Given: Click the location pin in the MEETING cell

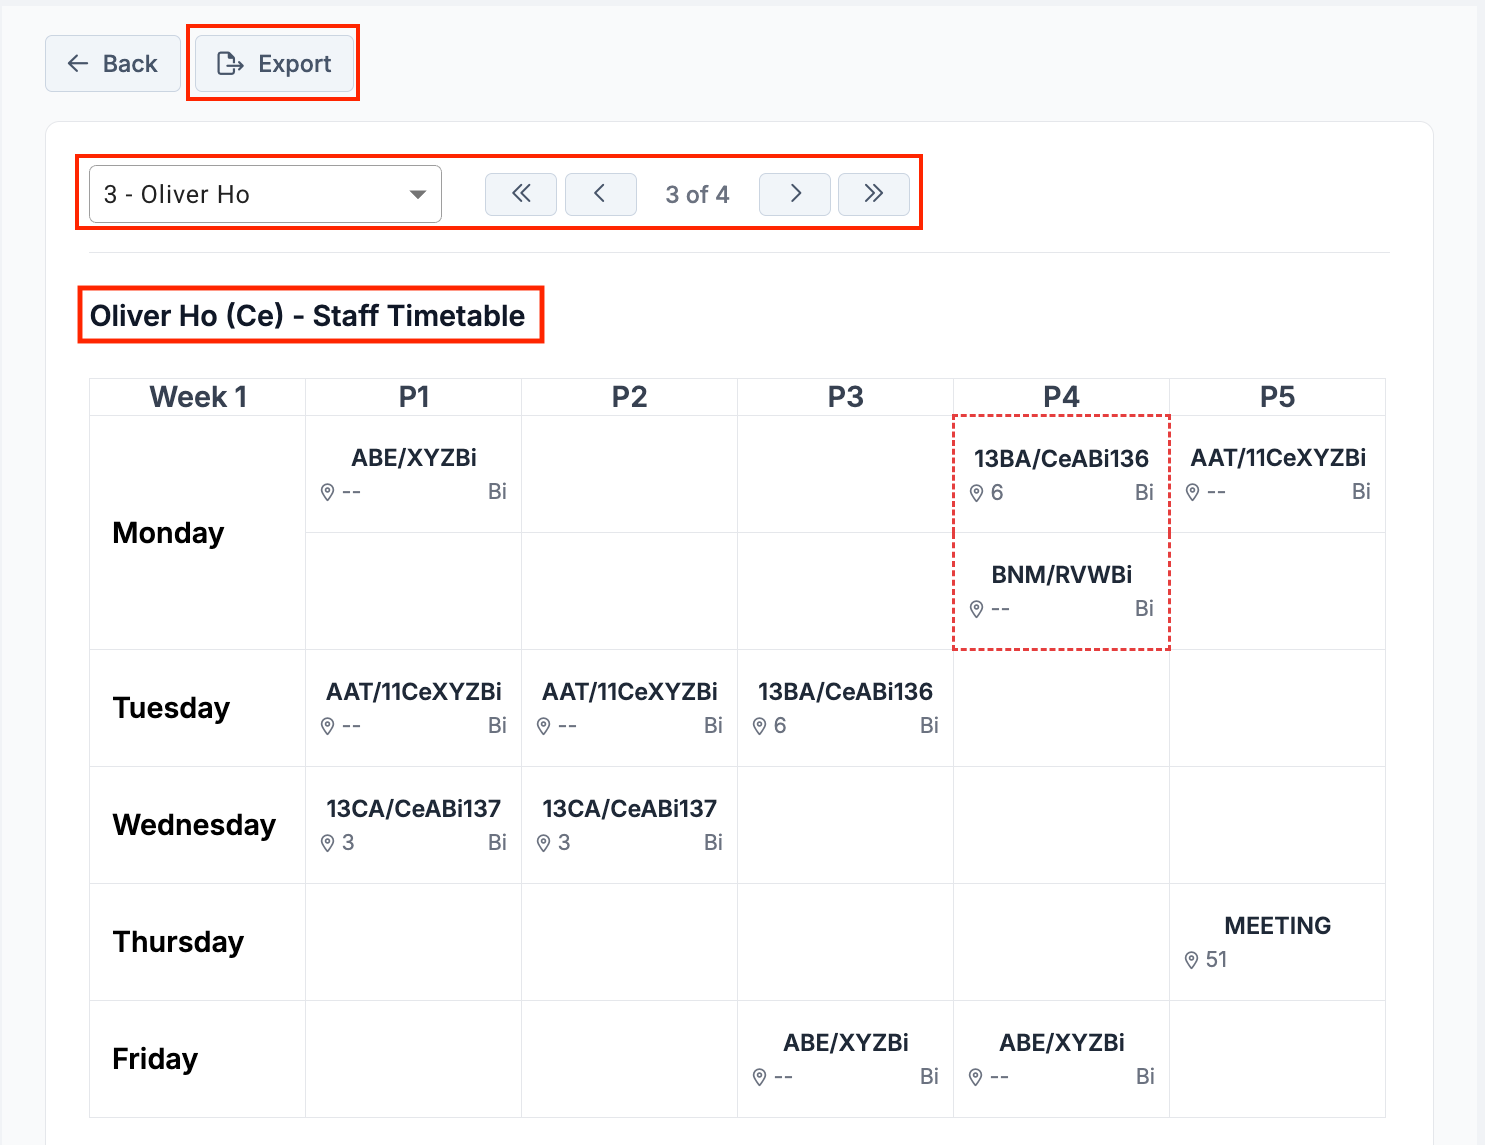Looking at the screenshot, I should tap(1191, 960).
